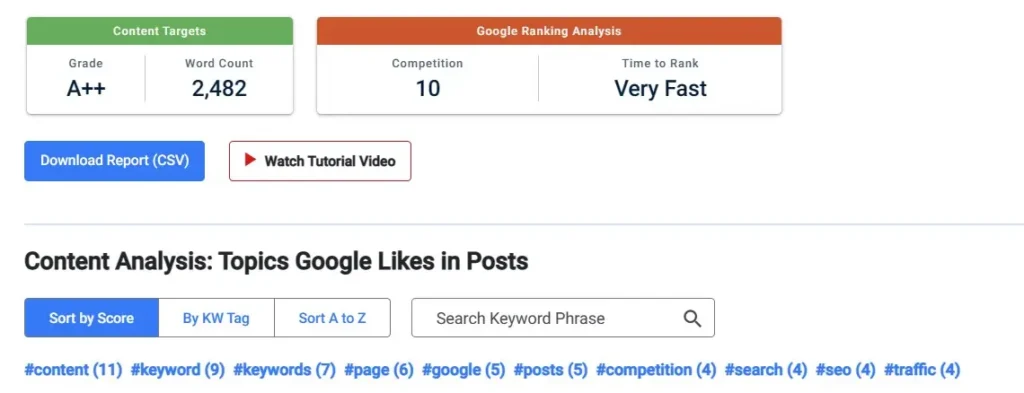
Task: Click the Content Targets green header
Action: [x=159, y=31]
